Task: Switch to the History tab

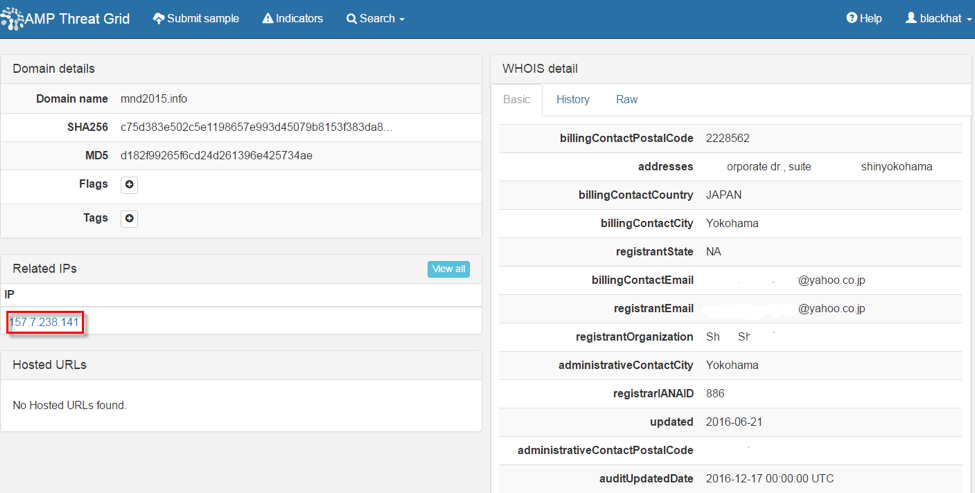Action: (x=573, y=100)
